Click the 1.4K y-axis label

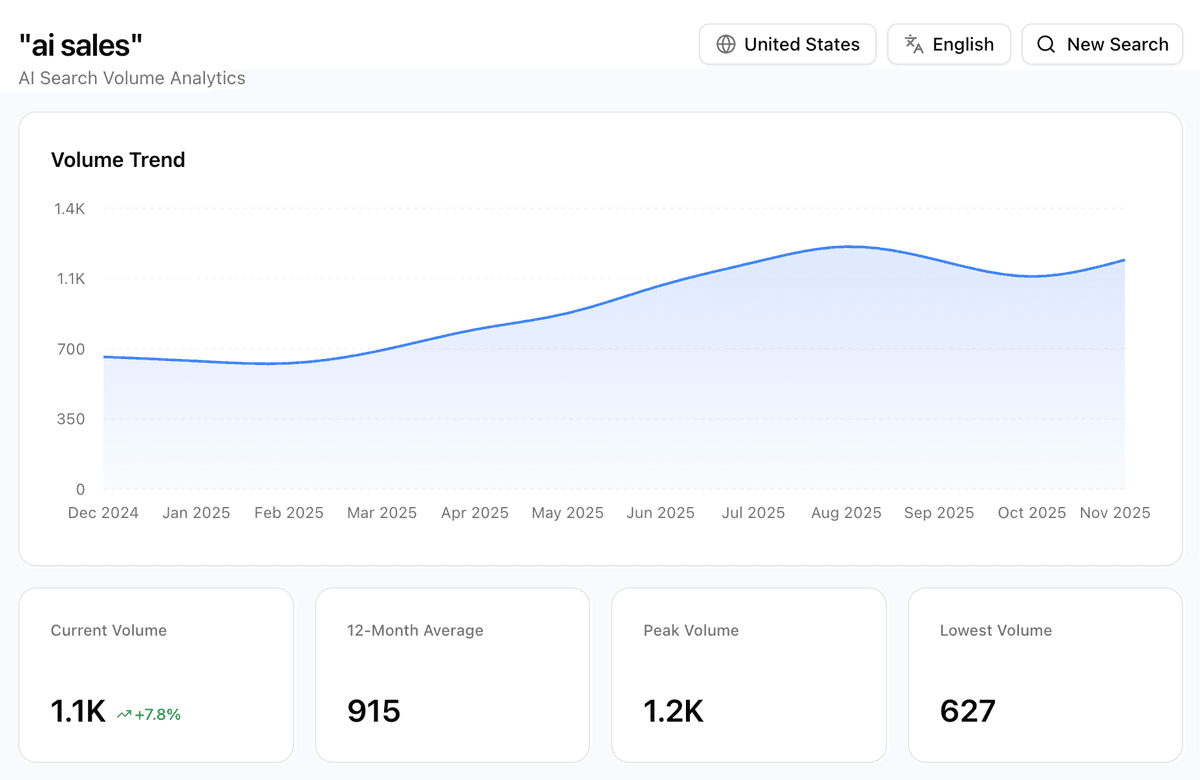pyautogui.click(x=70, y=208)
